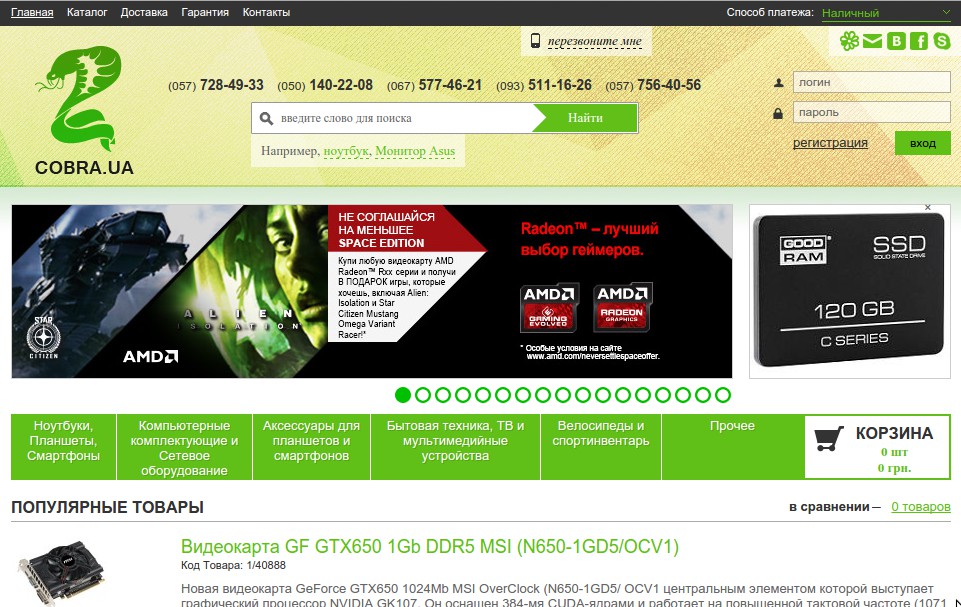Select the third banner slider dot
Image resolution: width=961 pixels, height=607 pixels.
click(x=443, y=395)
